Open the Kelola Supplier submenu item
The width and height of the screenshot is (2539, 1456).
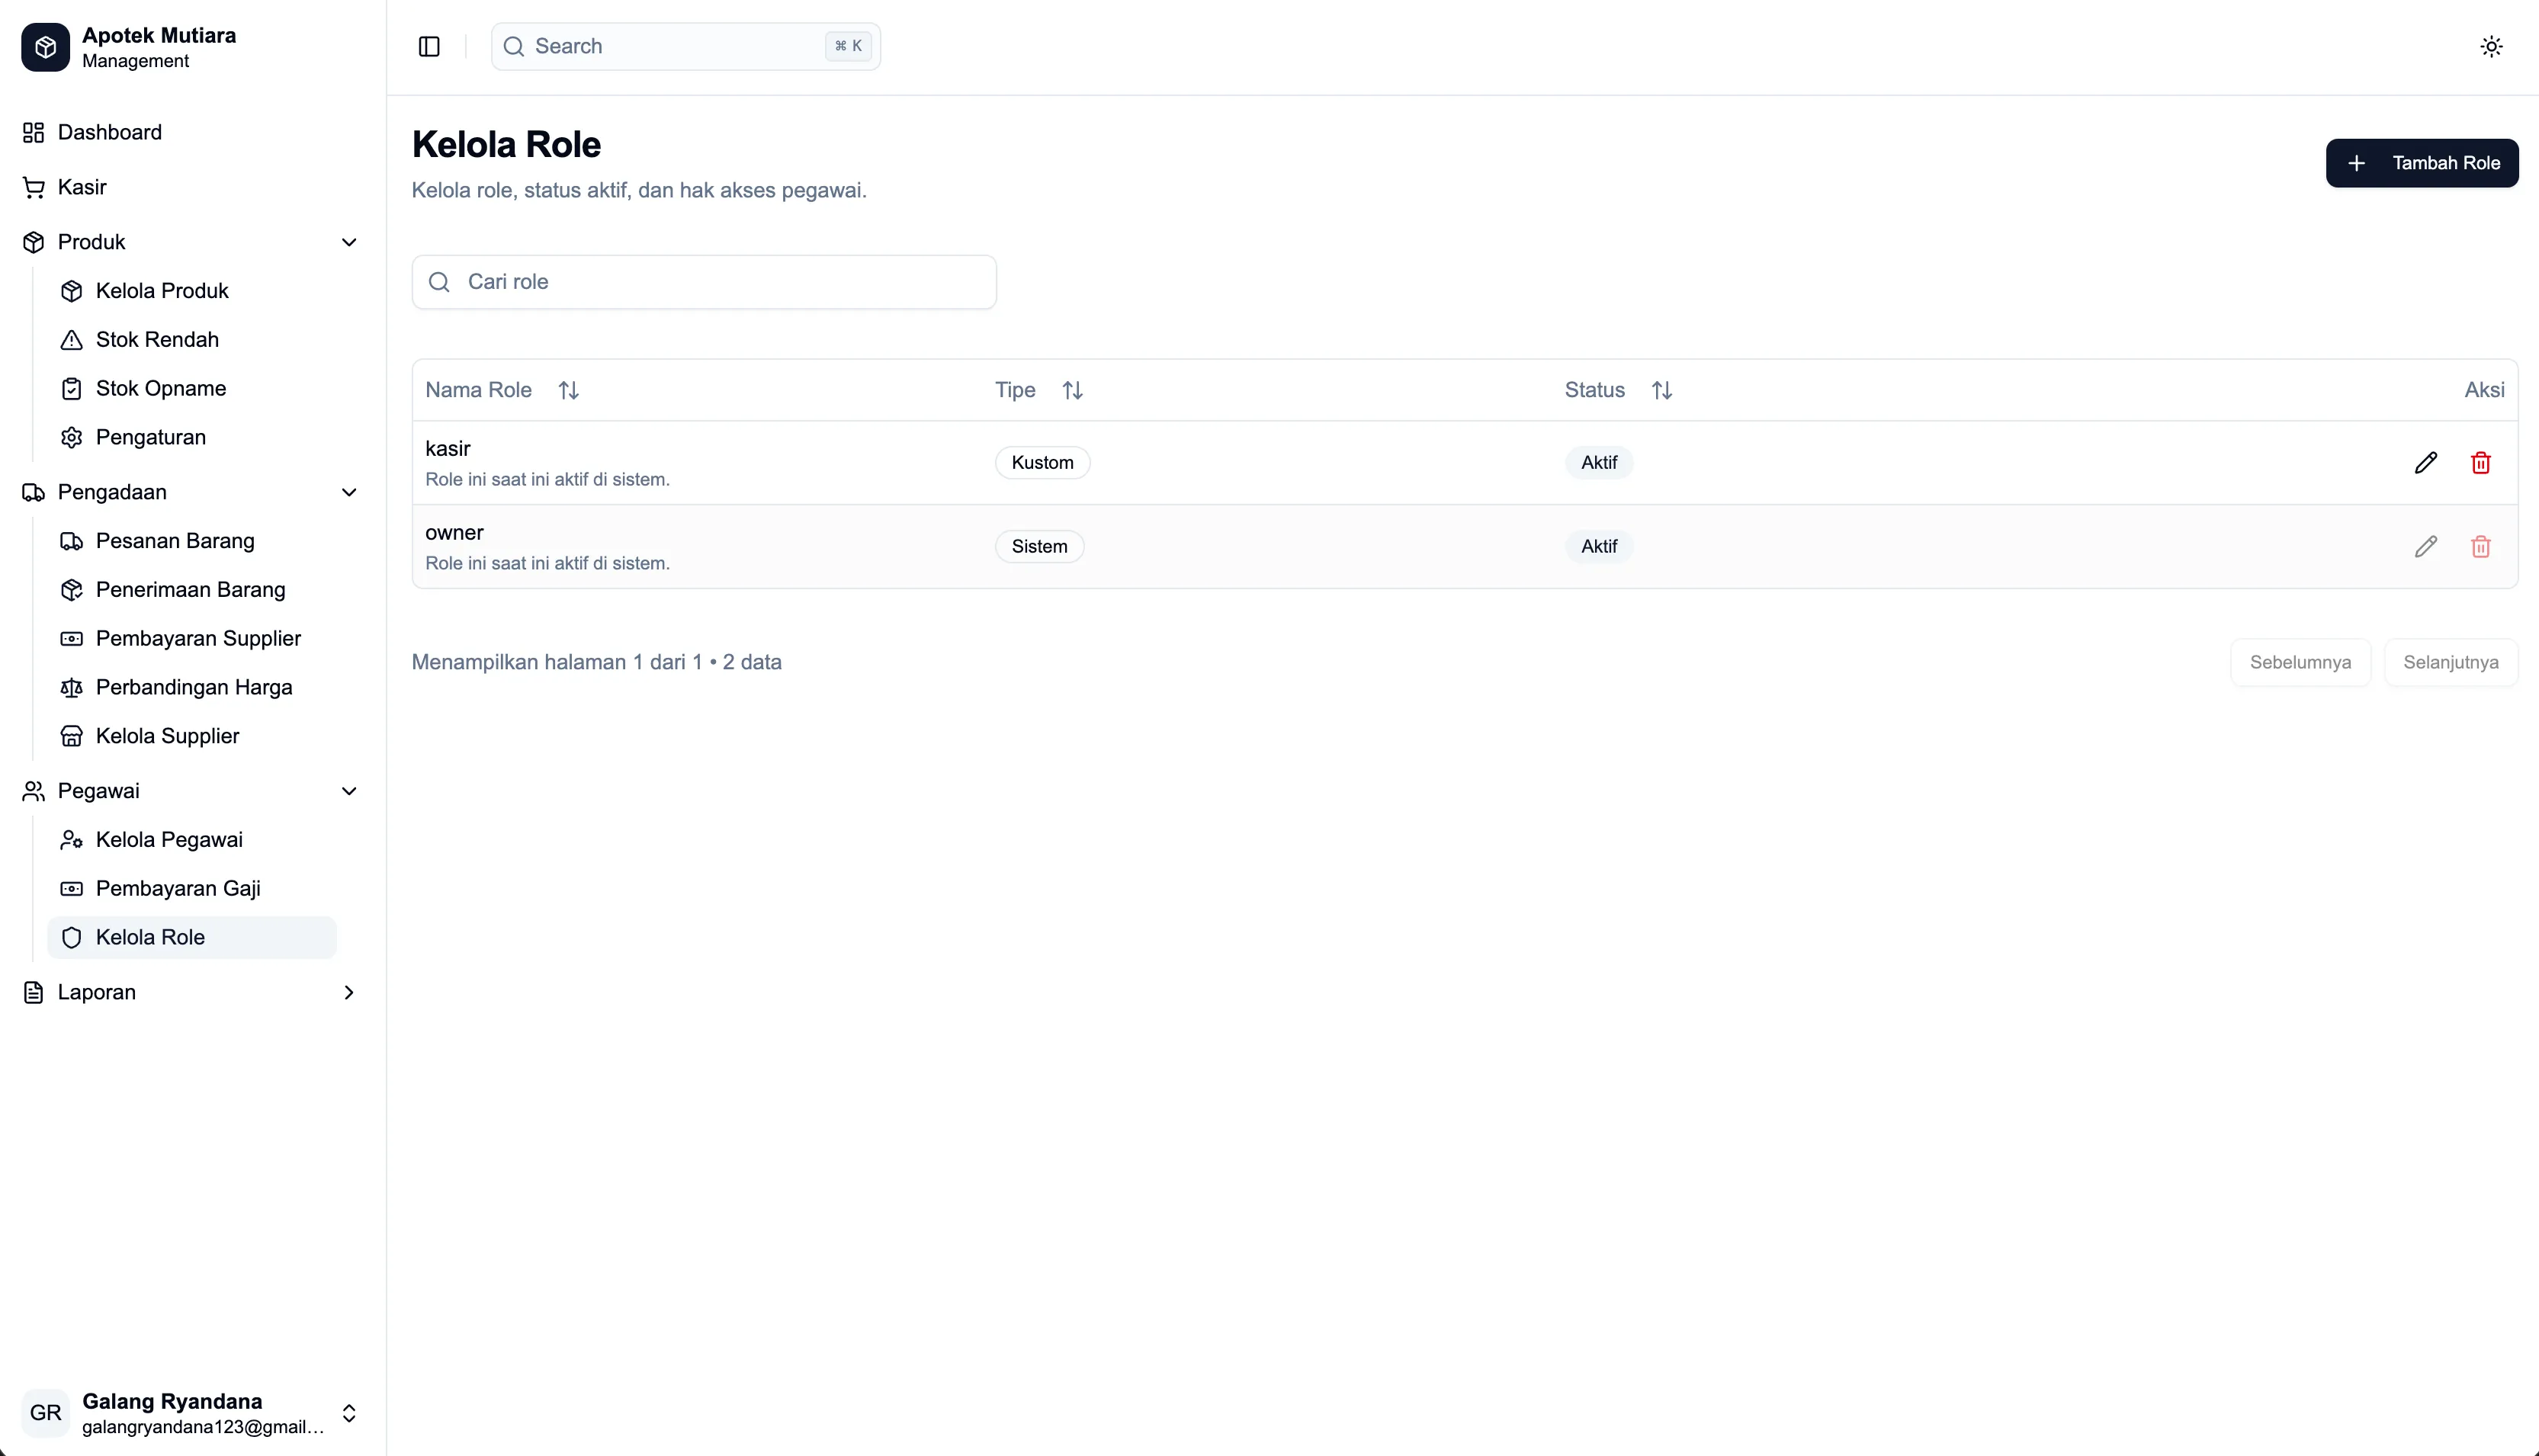tap(192, 736)
